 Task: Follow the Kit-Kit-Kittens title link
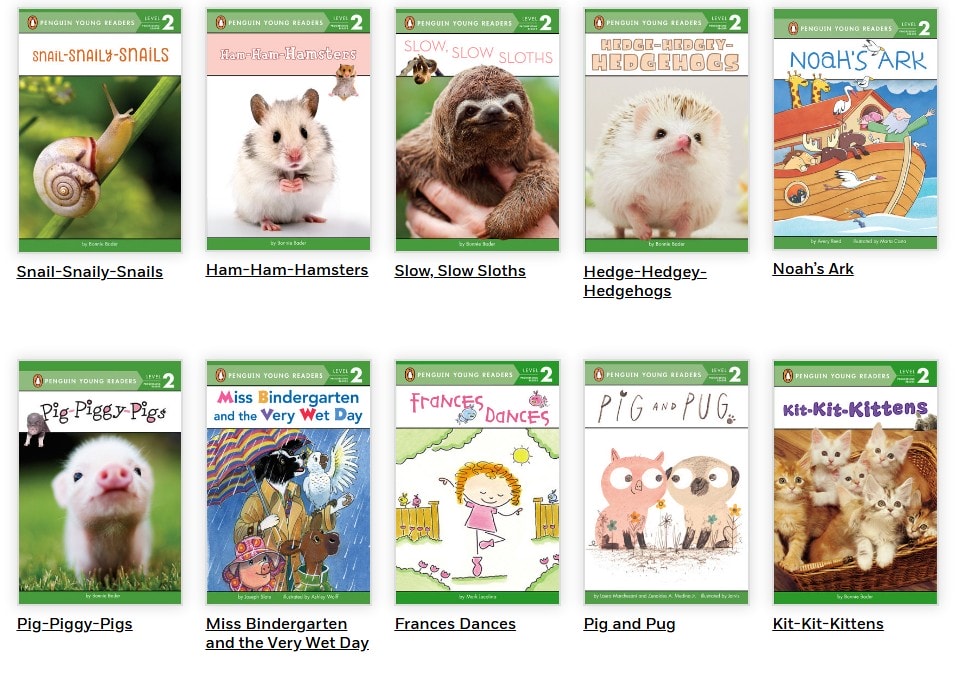[828, 624]
